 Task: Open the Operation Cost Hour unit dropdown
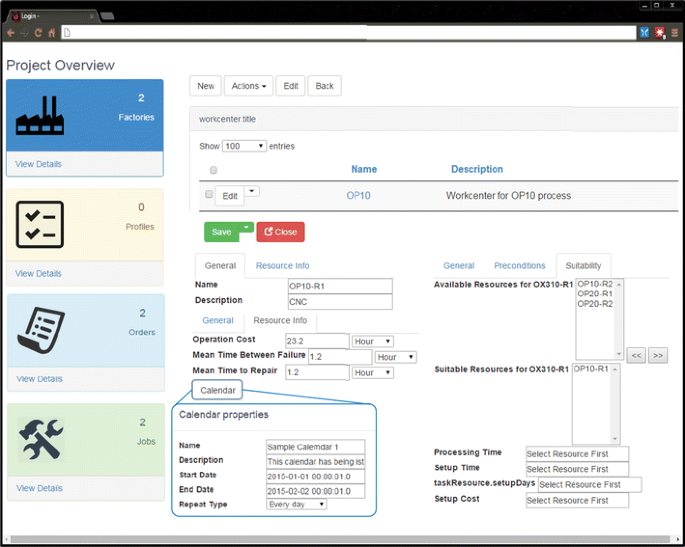coord(372,342)
